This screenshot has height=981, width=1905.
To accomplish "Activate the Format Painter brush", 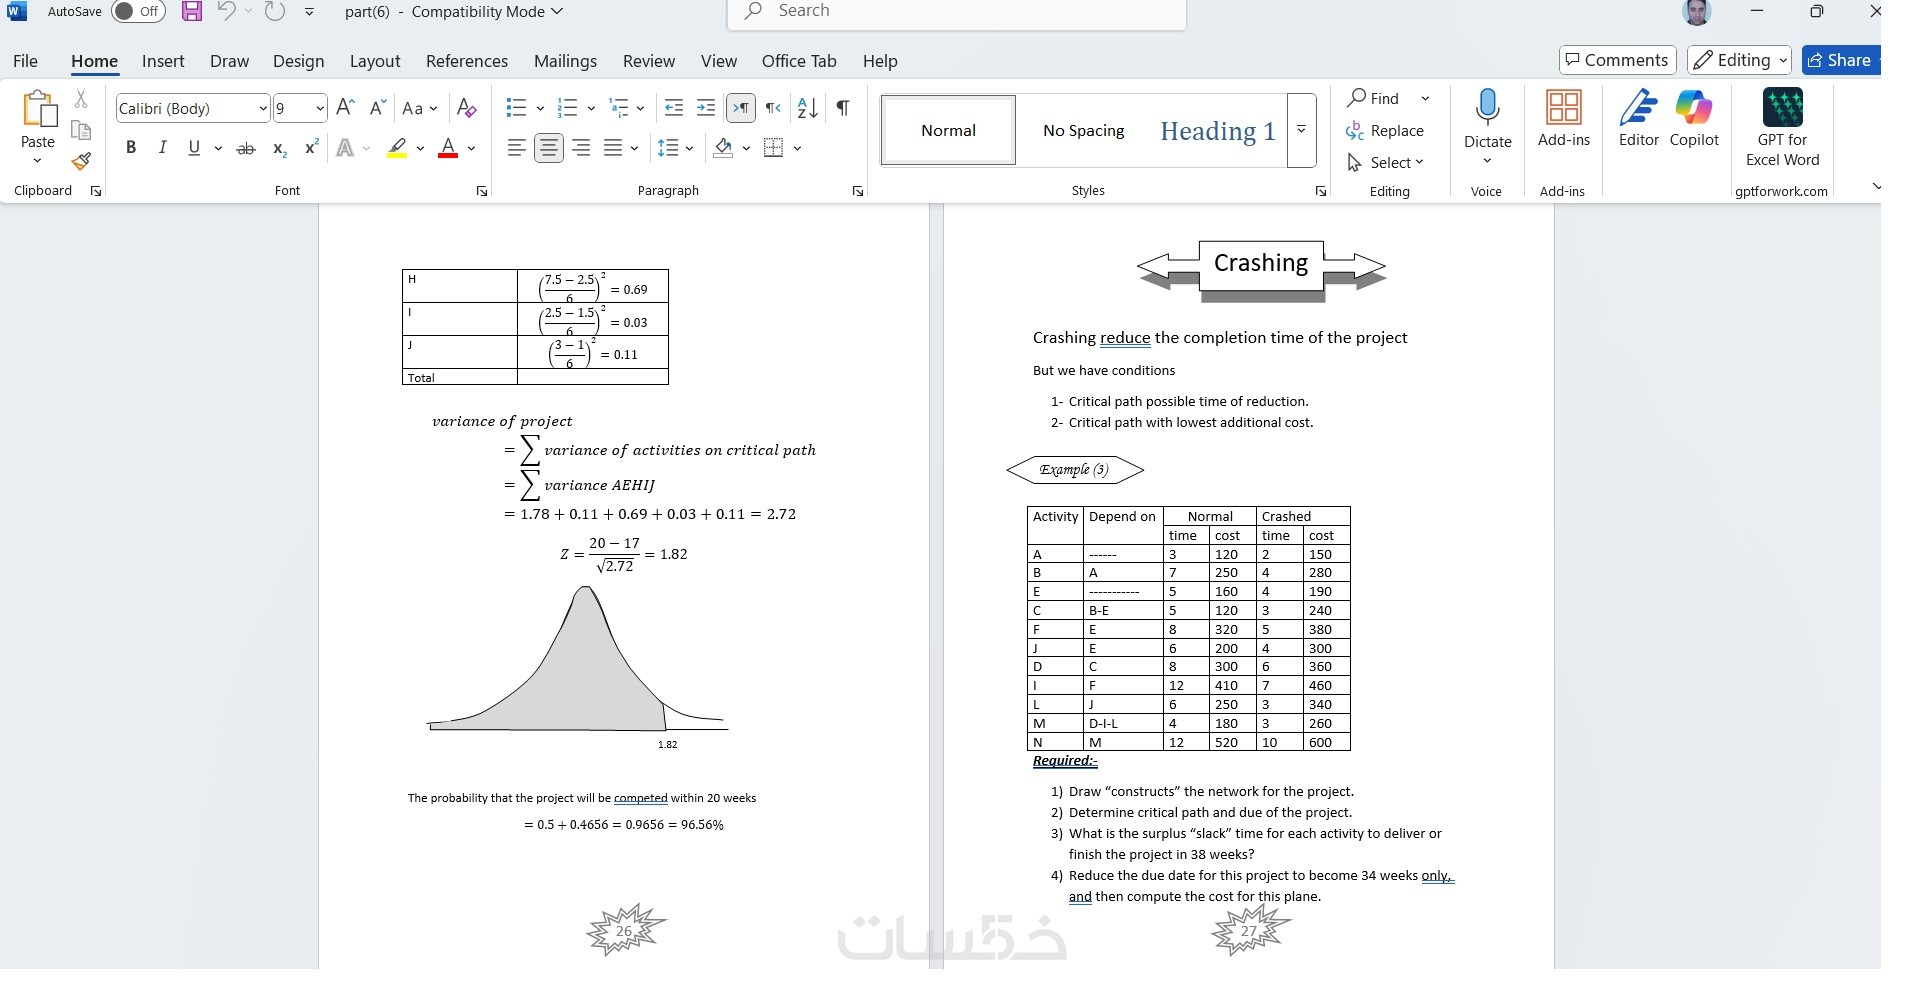I will coord(81,161).
